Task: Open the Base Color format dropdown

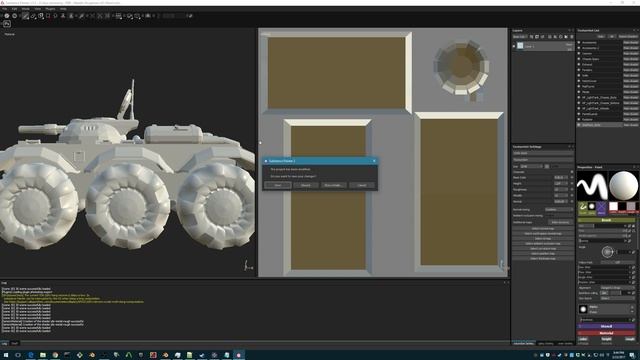Action: (x=561, y=178)
